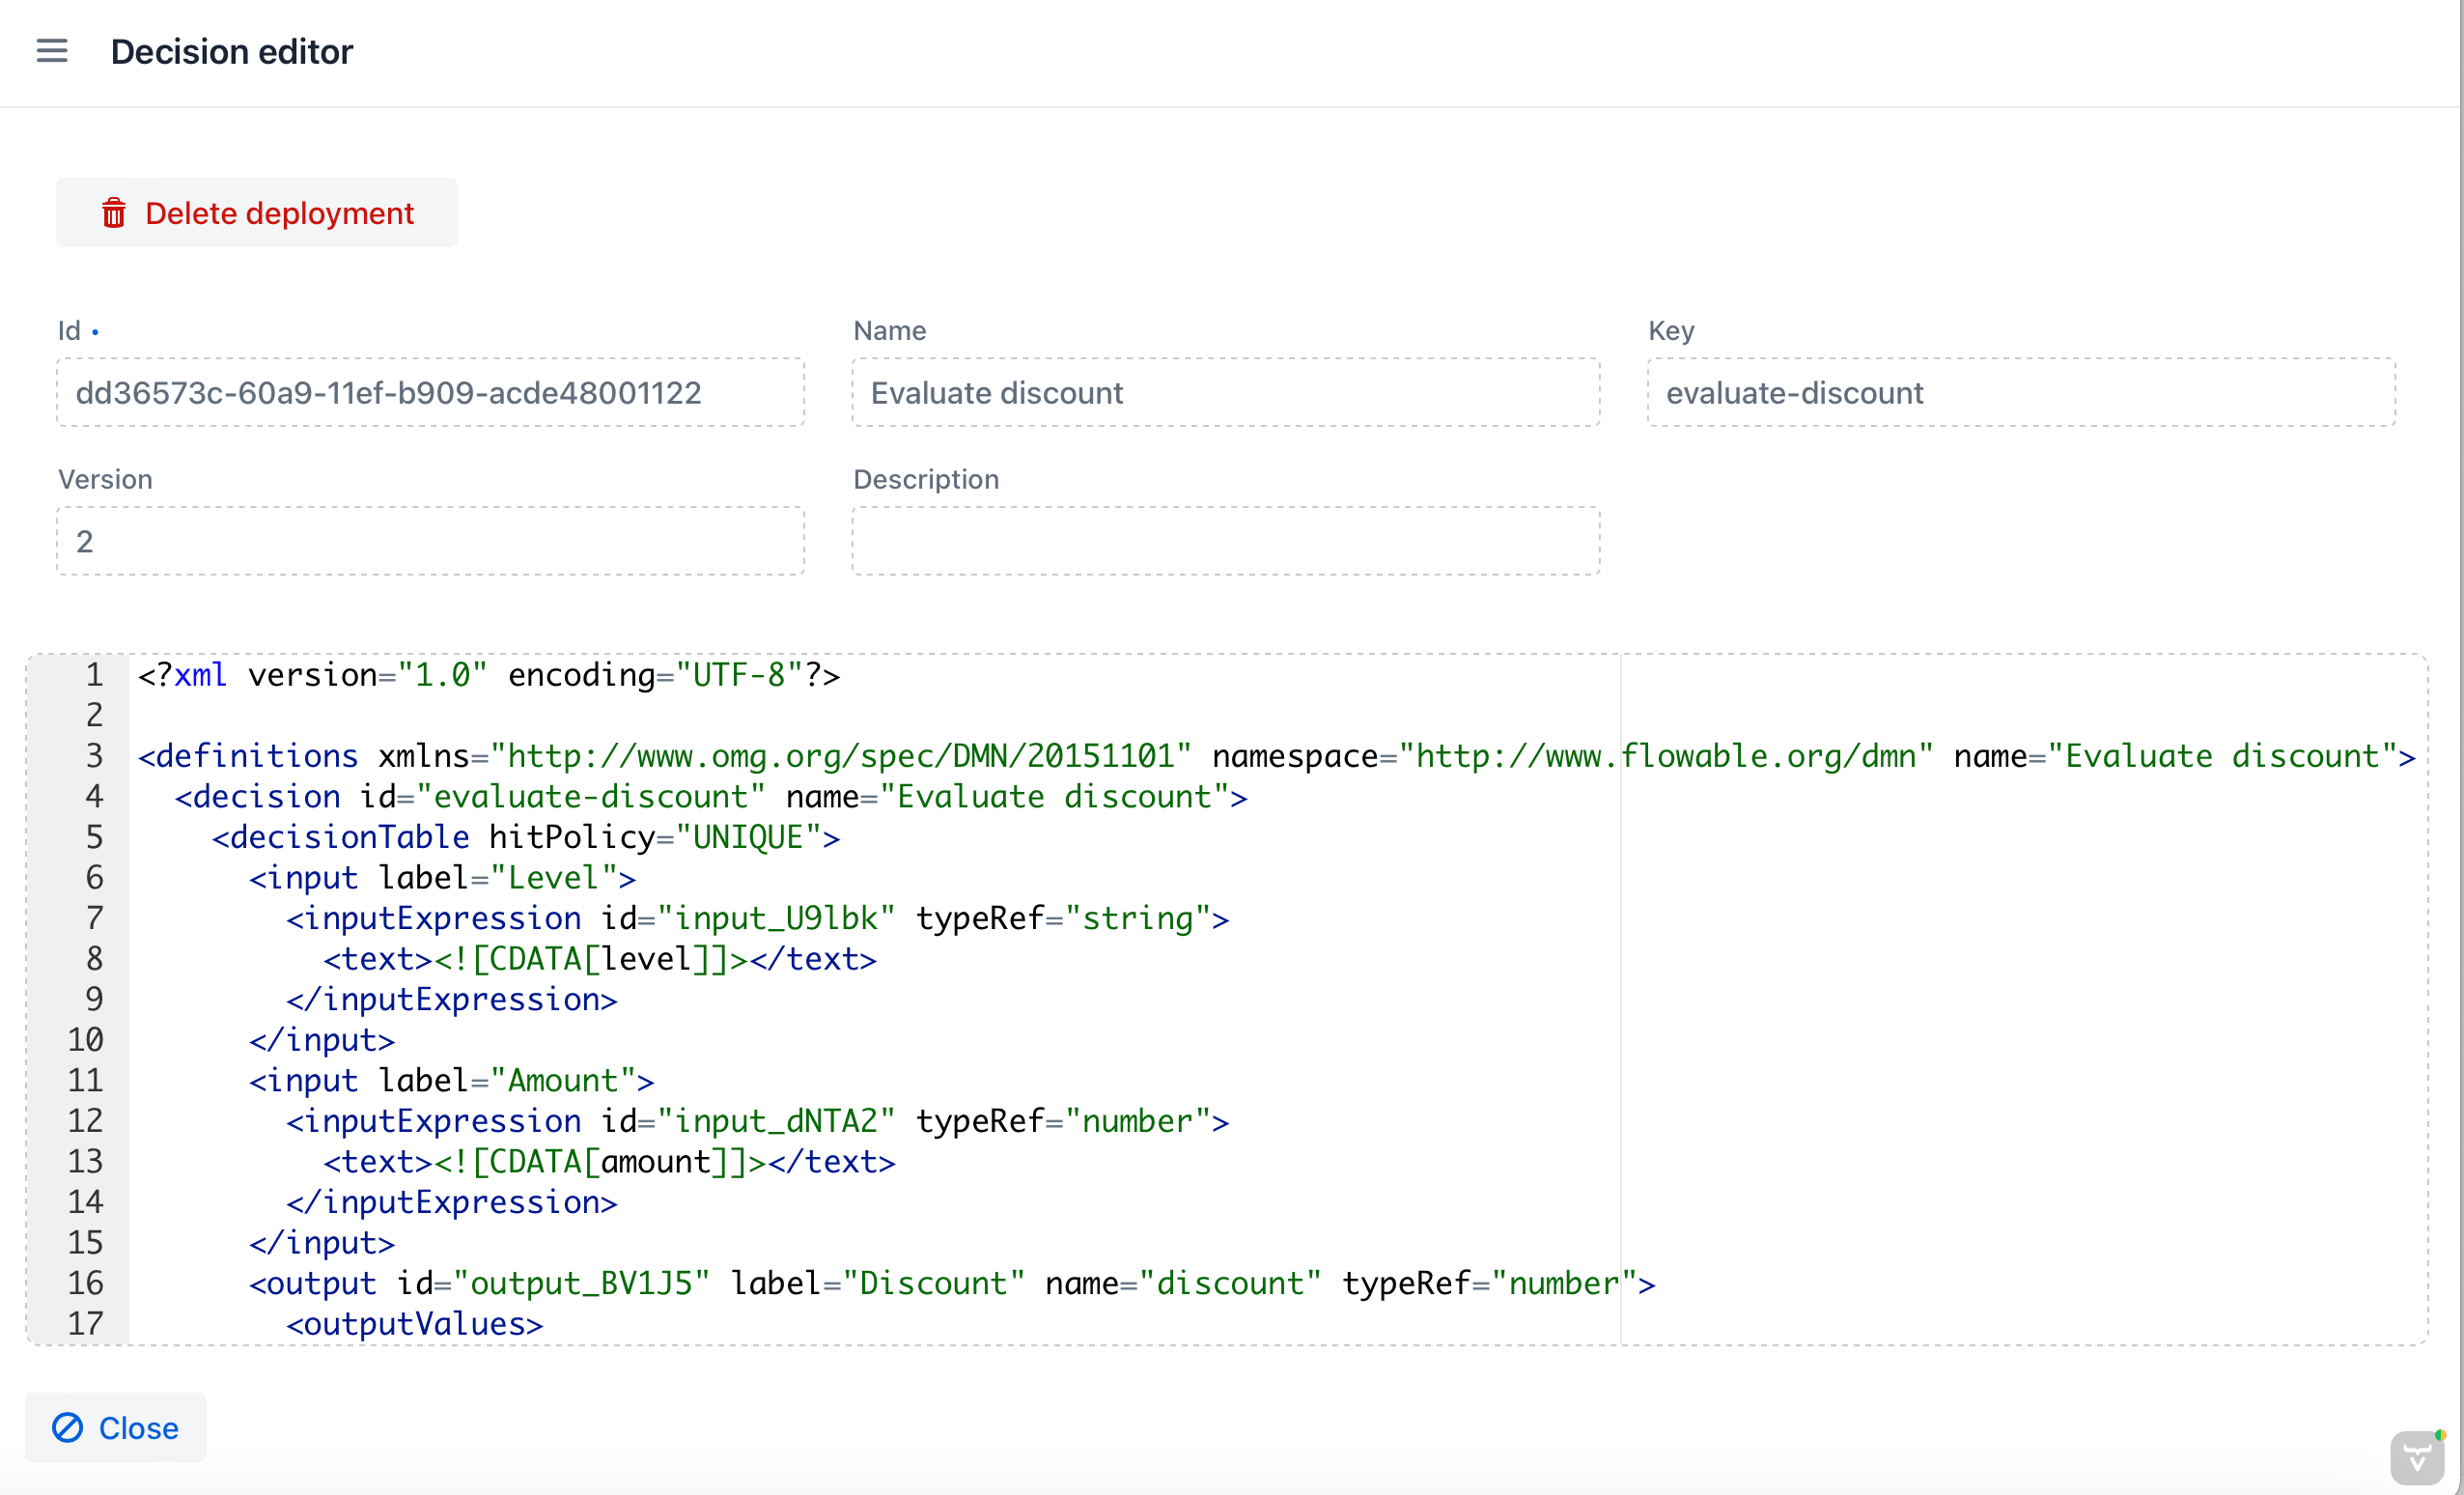
Task: Focus the Version field showing 2
Action: coord(430,541)
